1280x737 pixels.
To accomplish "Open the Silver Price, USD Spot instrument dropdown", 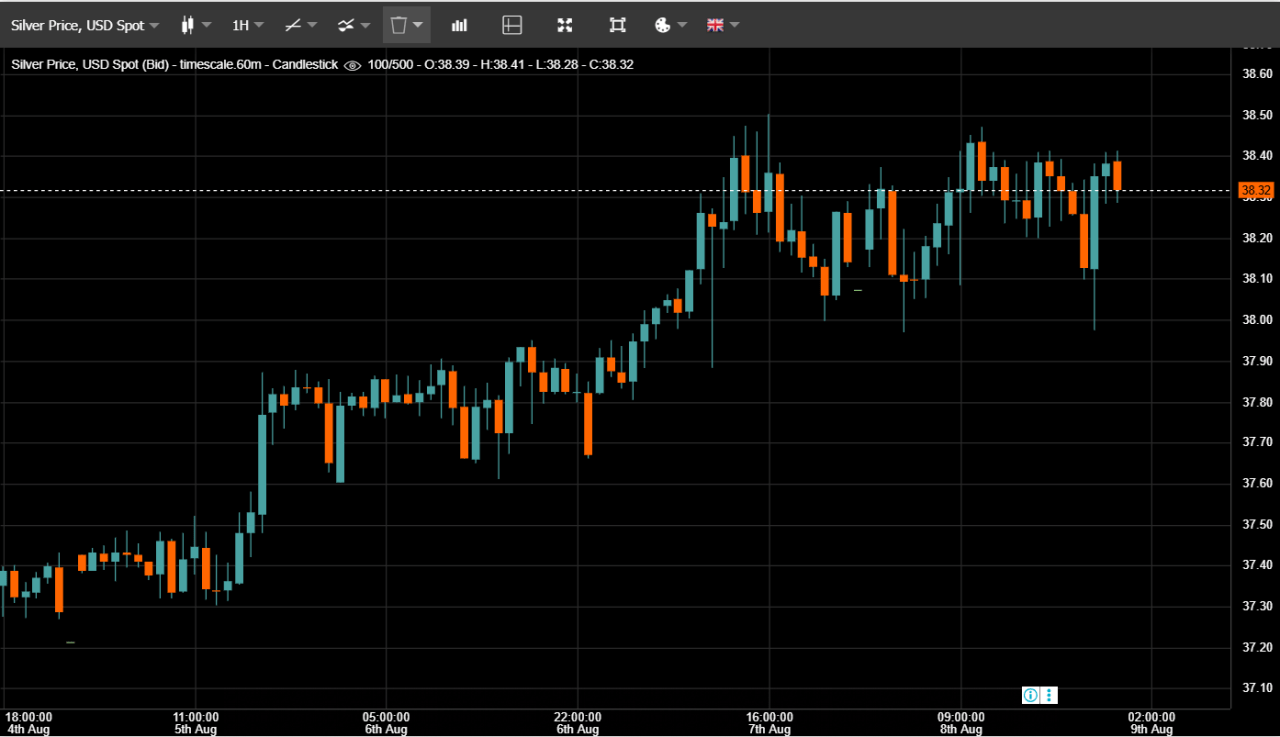I will pyautogui.click(x=84, y=25).
